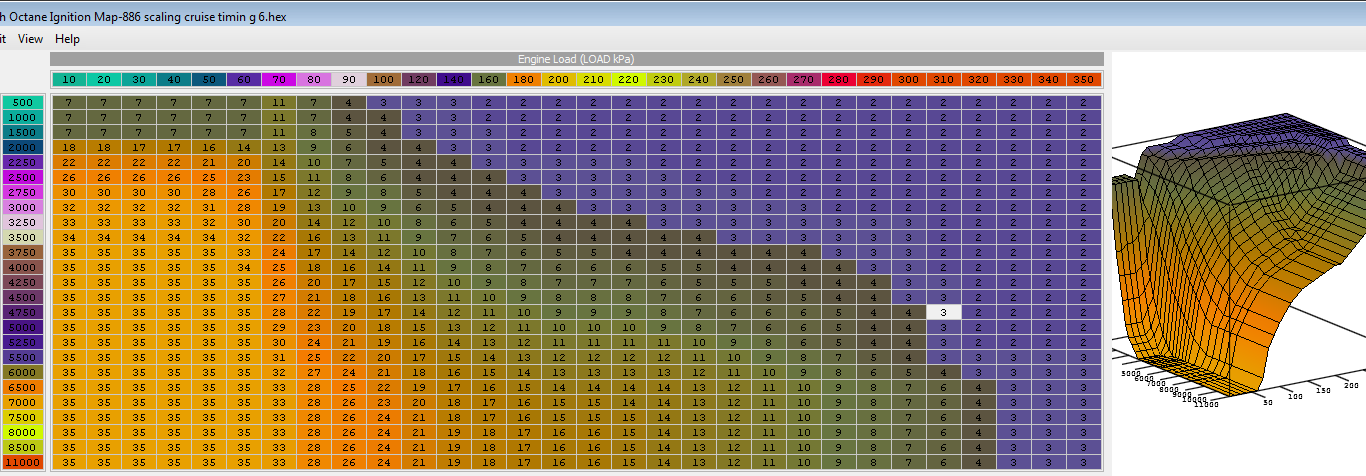This screenshot has width=1366, height=476.
Task: Open the View menu
Action: click(x=30, y=39)
